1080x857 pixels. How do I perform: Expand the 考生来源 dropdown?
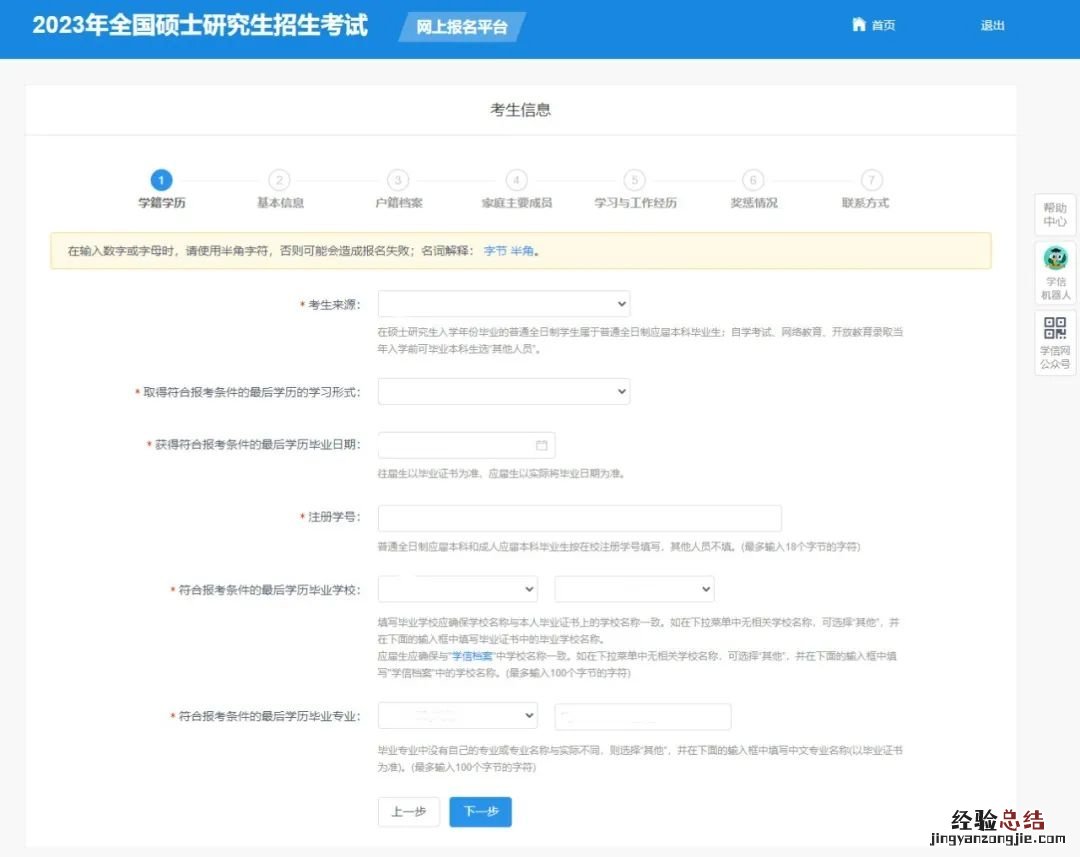coord(504,304)
